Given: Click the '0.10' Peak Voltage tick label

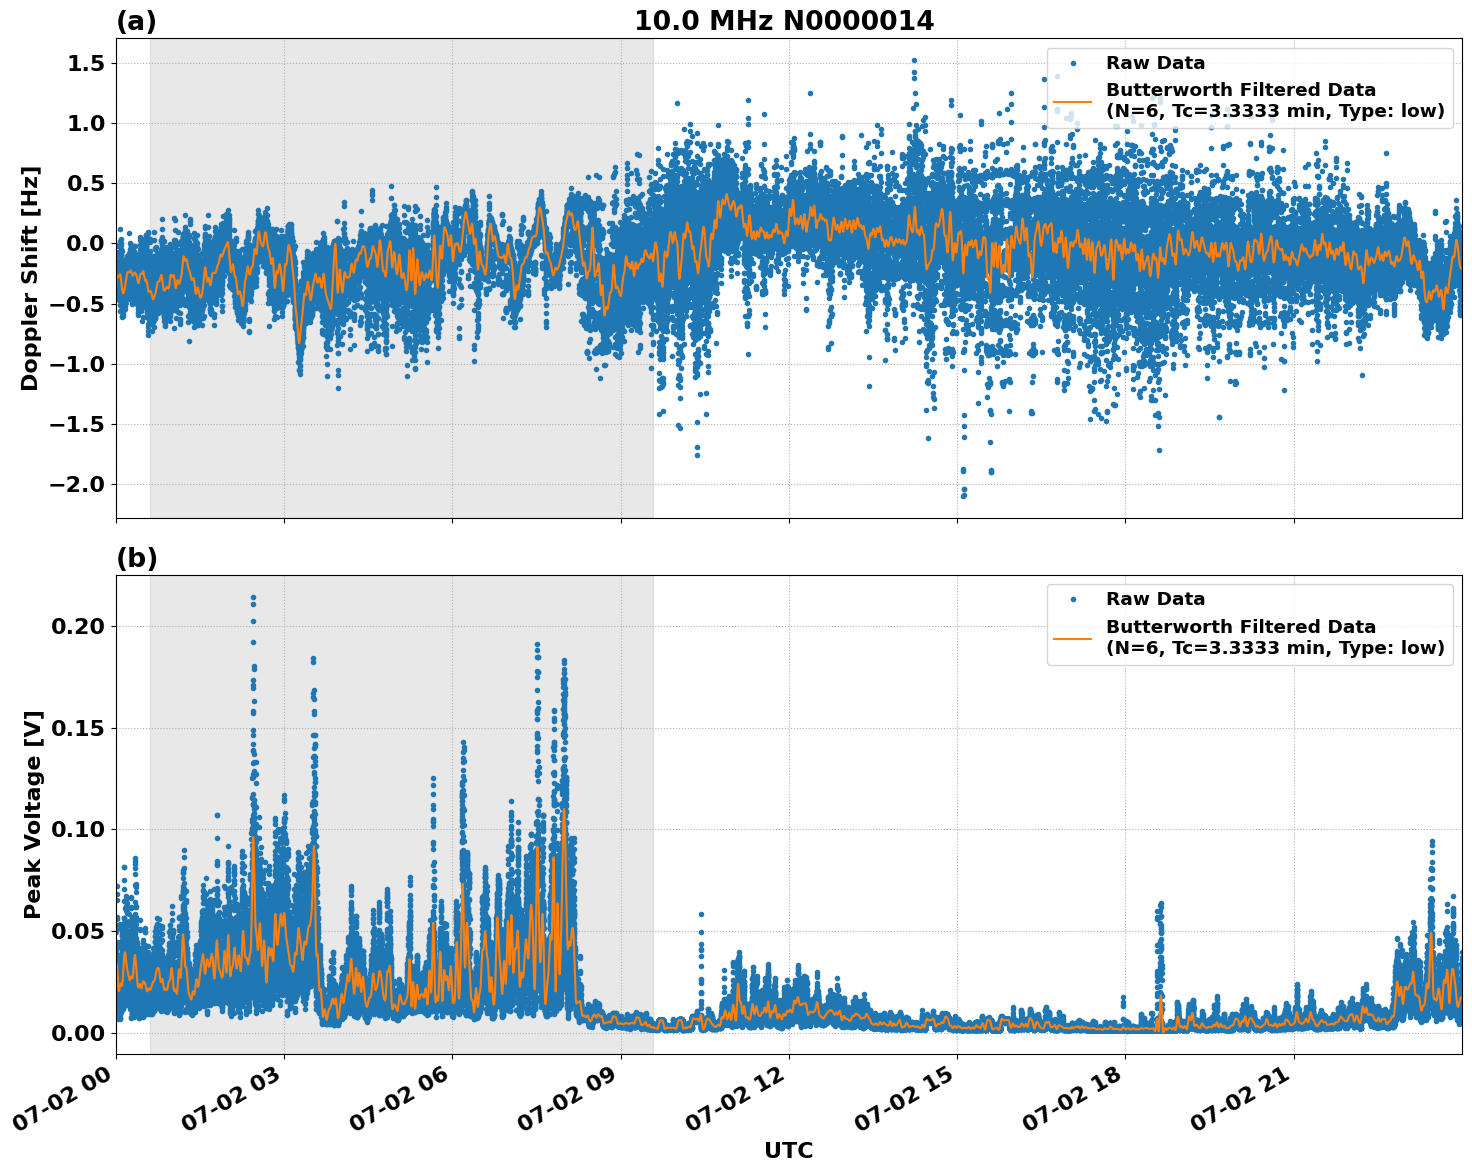Looking at the screenshot, I should [x=78, y=829].
